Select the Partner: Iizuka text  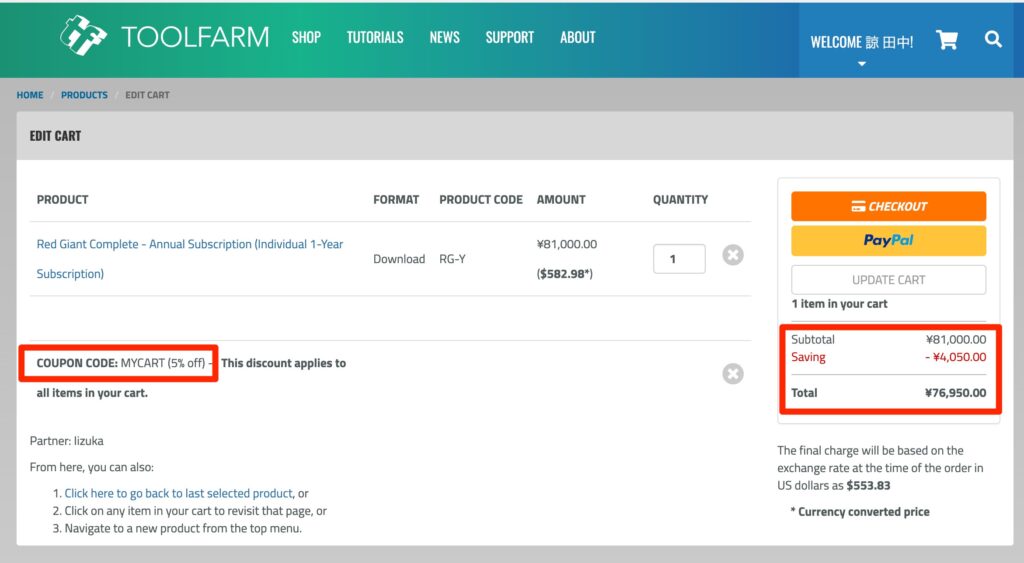67,441
